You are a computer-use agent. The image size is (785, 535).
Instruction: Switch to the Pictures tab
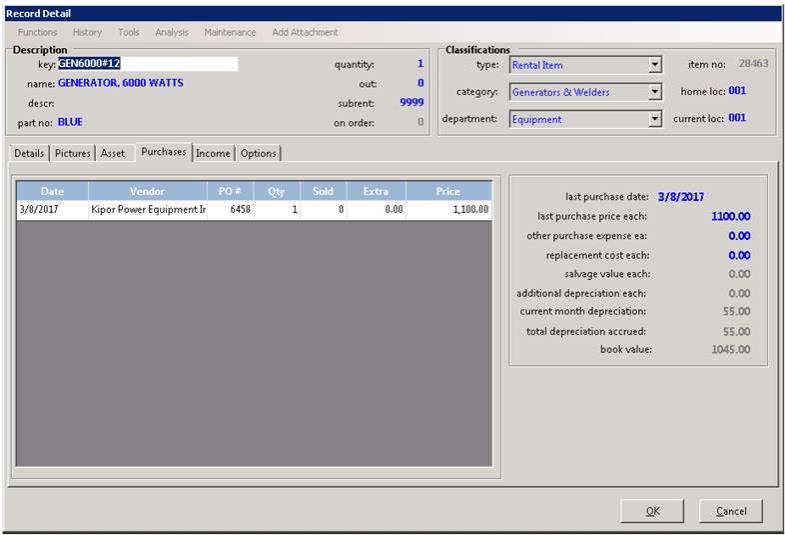pyautogui.click(x=72, y=153)
